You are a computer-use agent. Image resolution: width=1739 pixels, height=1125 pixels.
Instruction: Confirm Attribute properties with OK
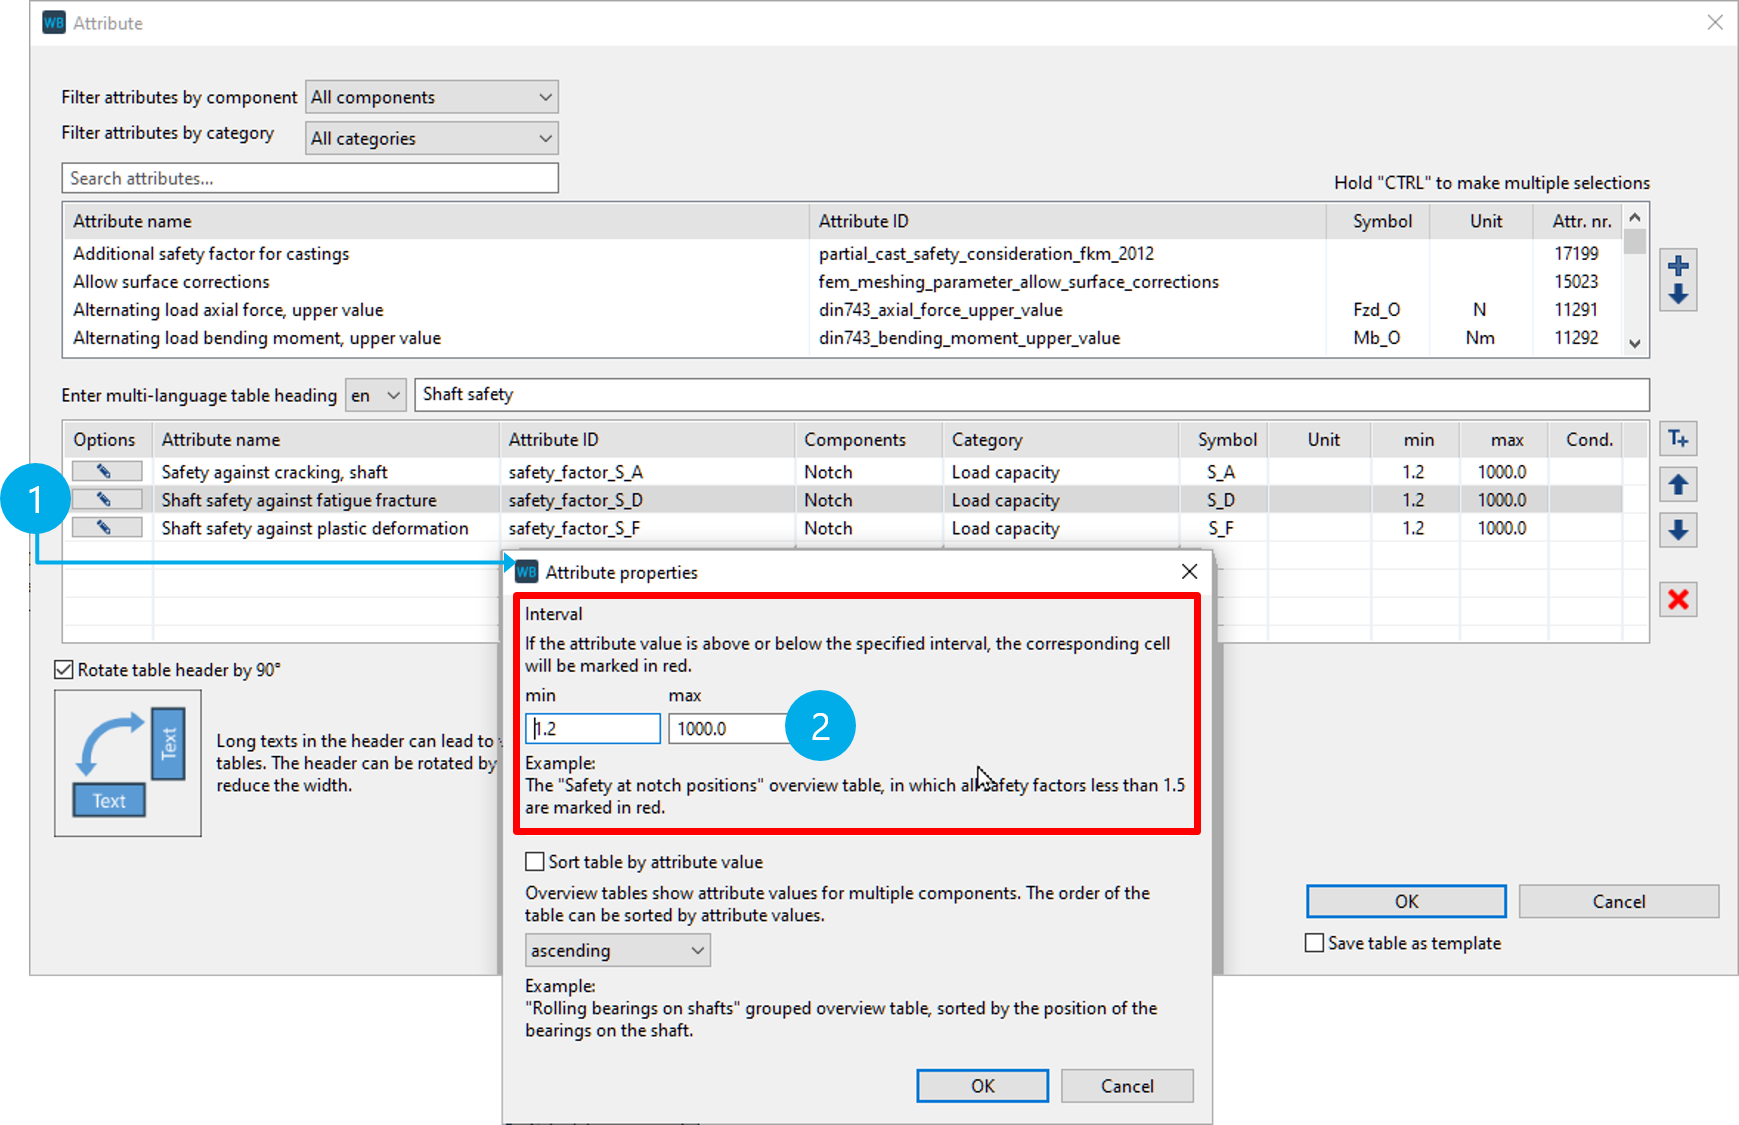(x=982, y=1086)
